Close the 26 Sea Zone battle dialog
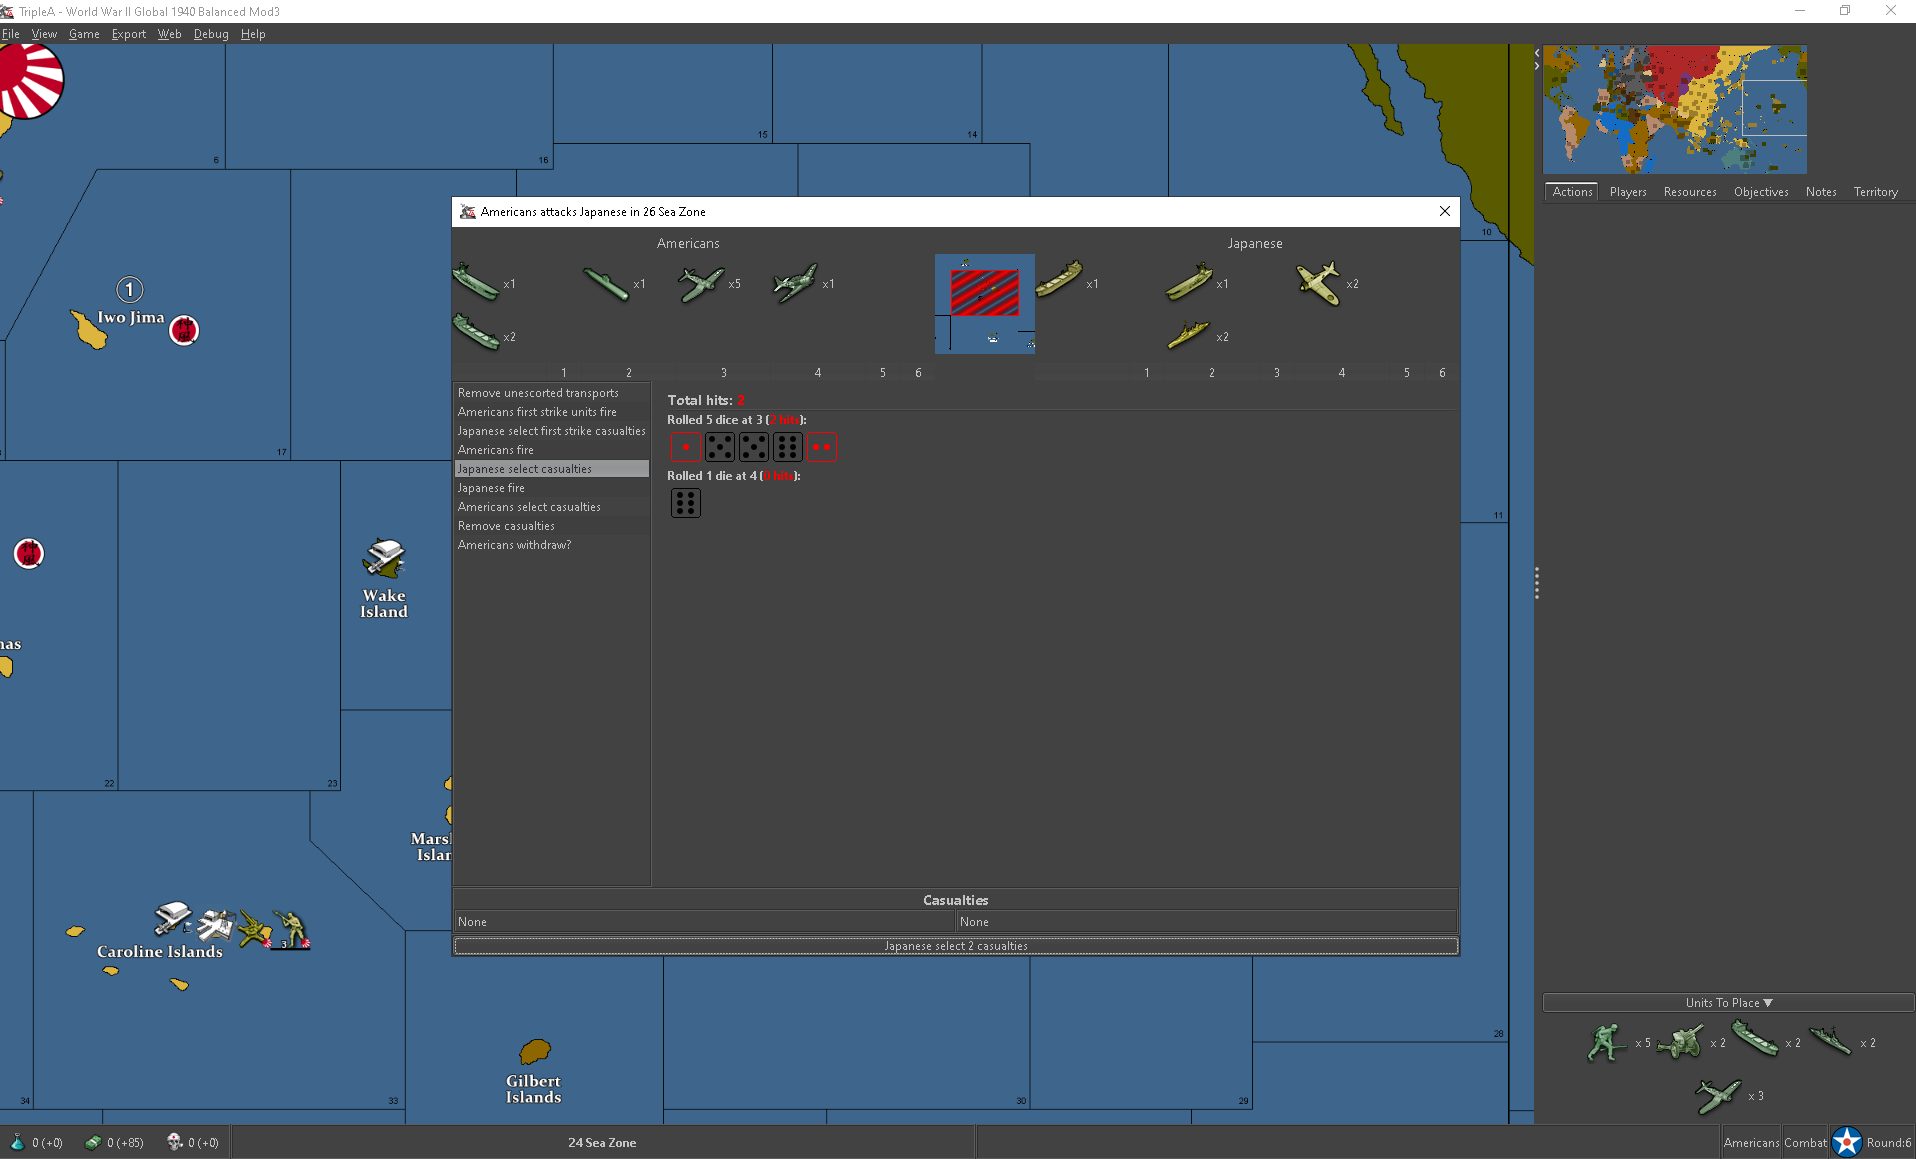This screenshot has width=1916, height=1159. pyautogui.click(x=1444, y=211)
